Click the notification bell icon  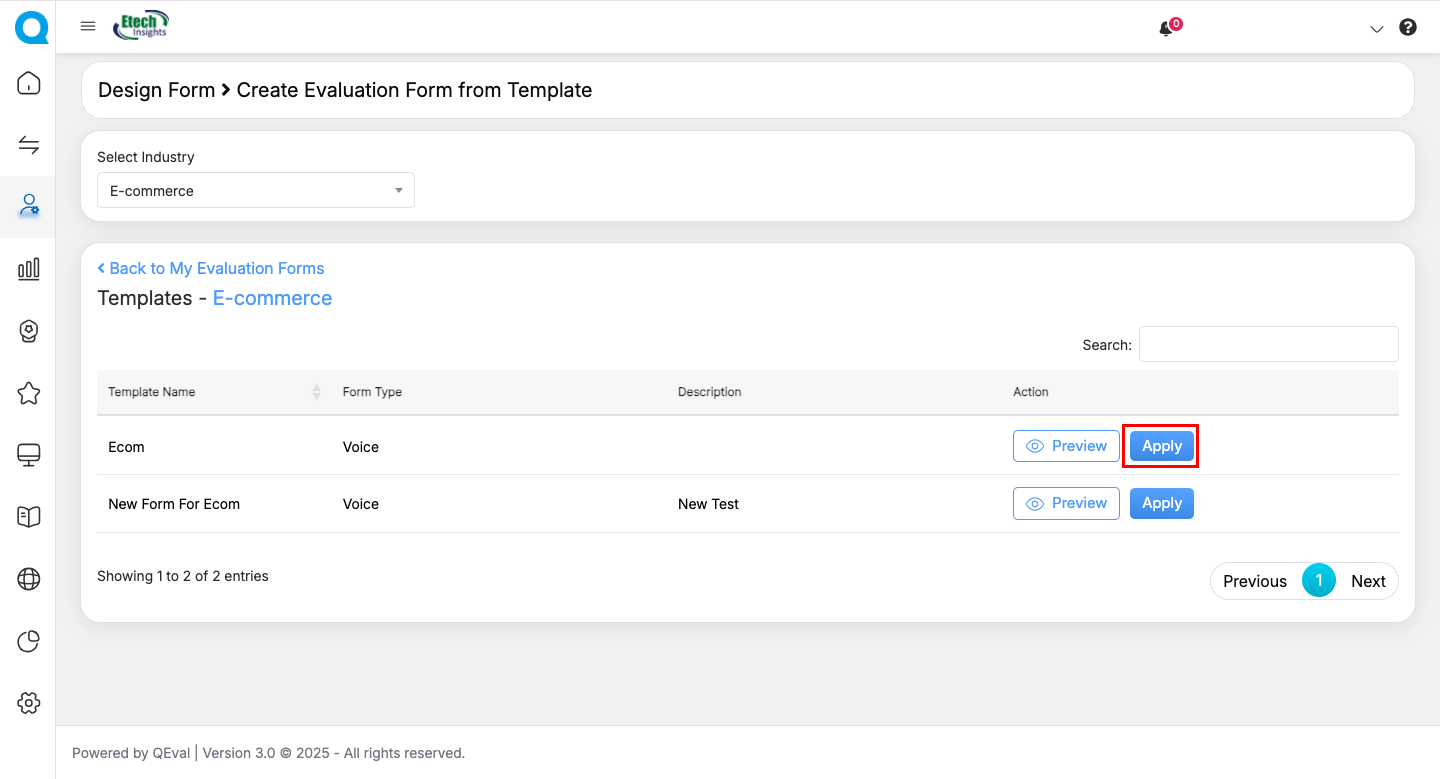[1166, 29]
